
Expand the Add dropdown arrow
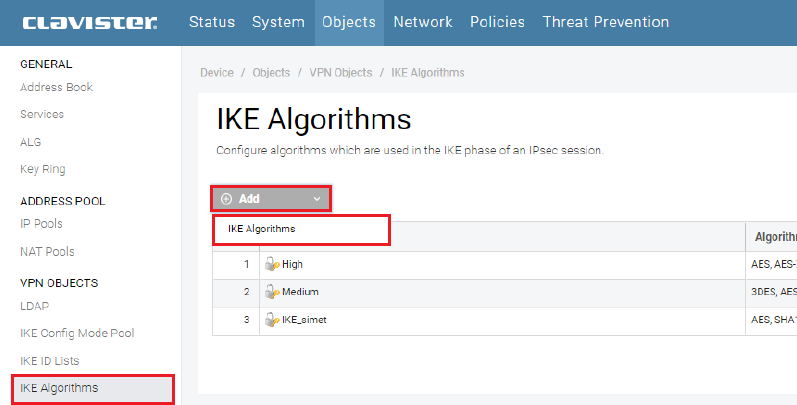pyautogui.click(x=317, y=199)
